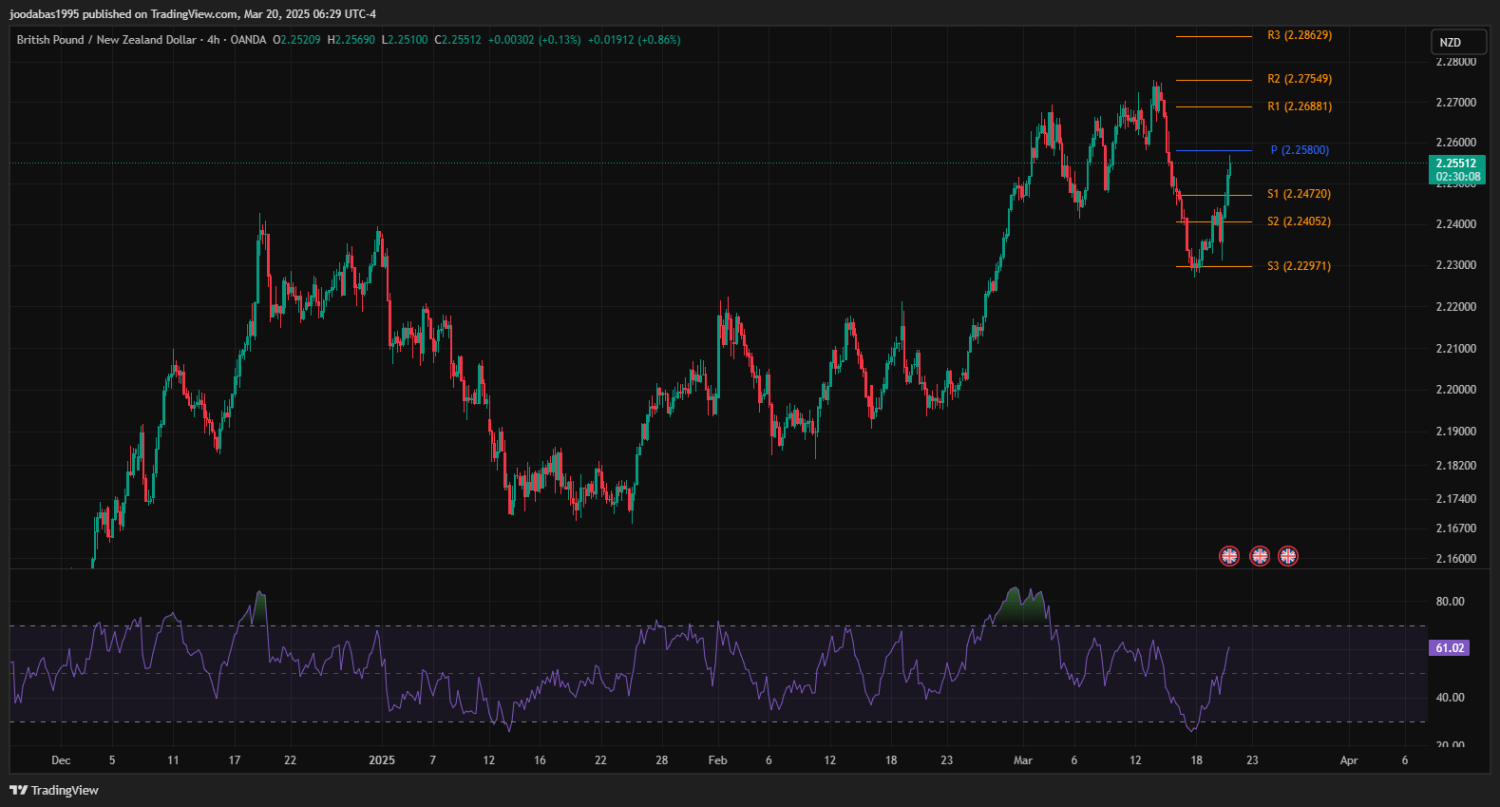Select the R3 (2.28629) pivot label
1500x807 pixels.
[1299, 35]
